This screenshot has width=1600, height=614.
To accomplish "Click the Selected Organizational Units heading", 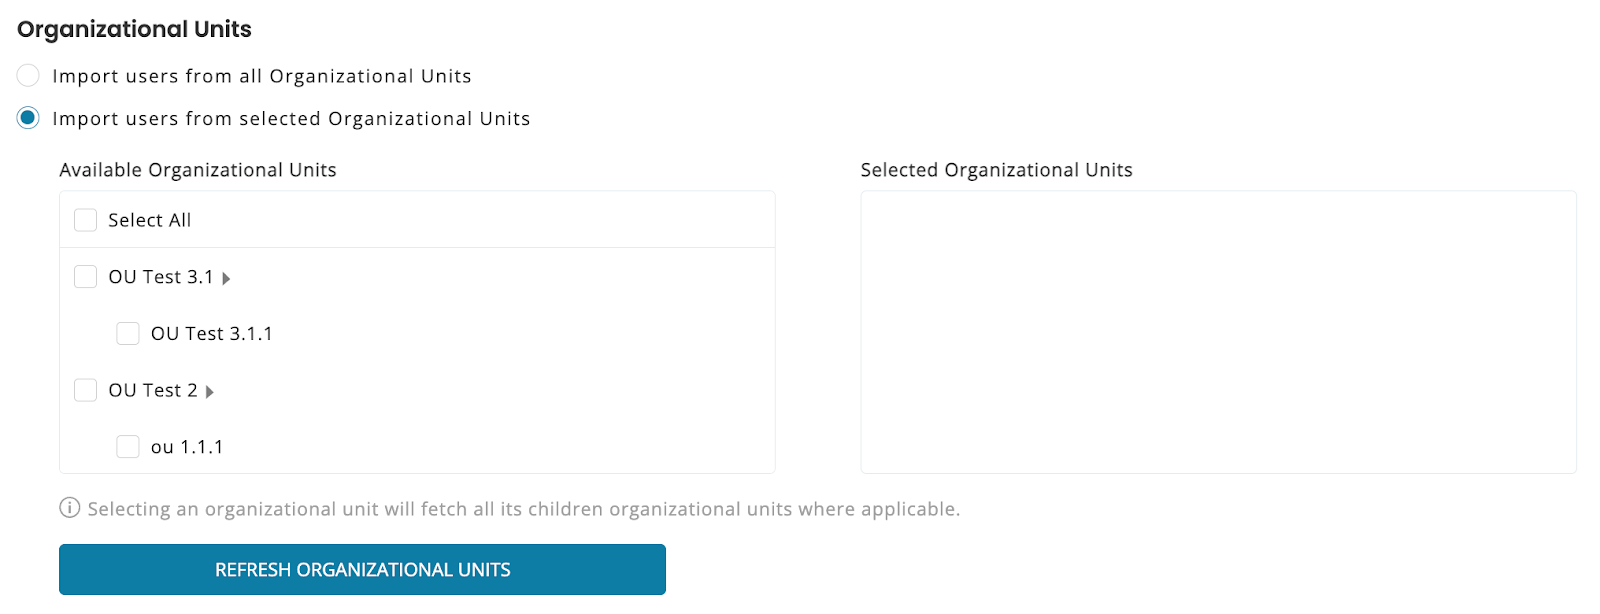I will pyautogui.click(x=996, y=170).
